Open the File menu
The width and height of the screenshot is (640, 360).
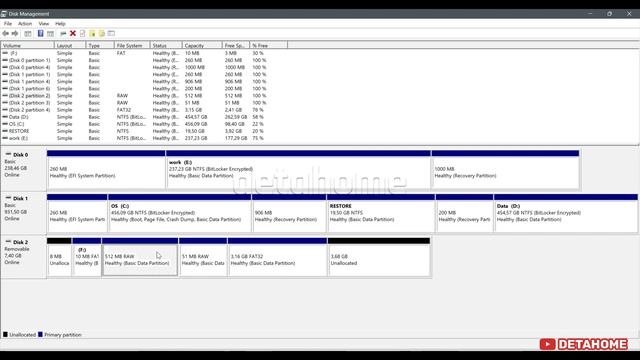point(8,24)
